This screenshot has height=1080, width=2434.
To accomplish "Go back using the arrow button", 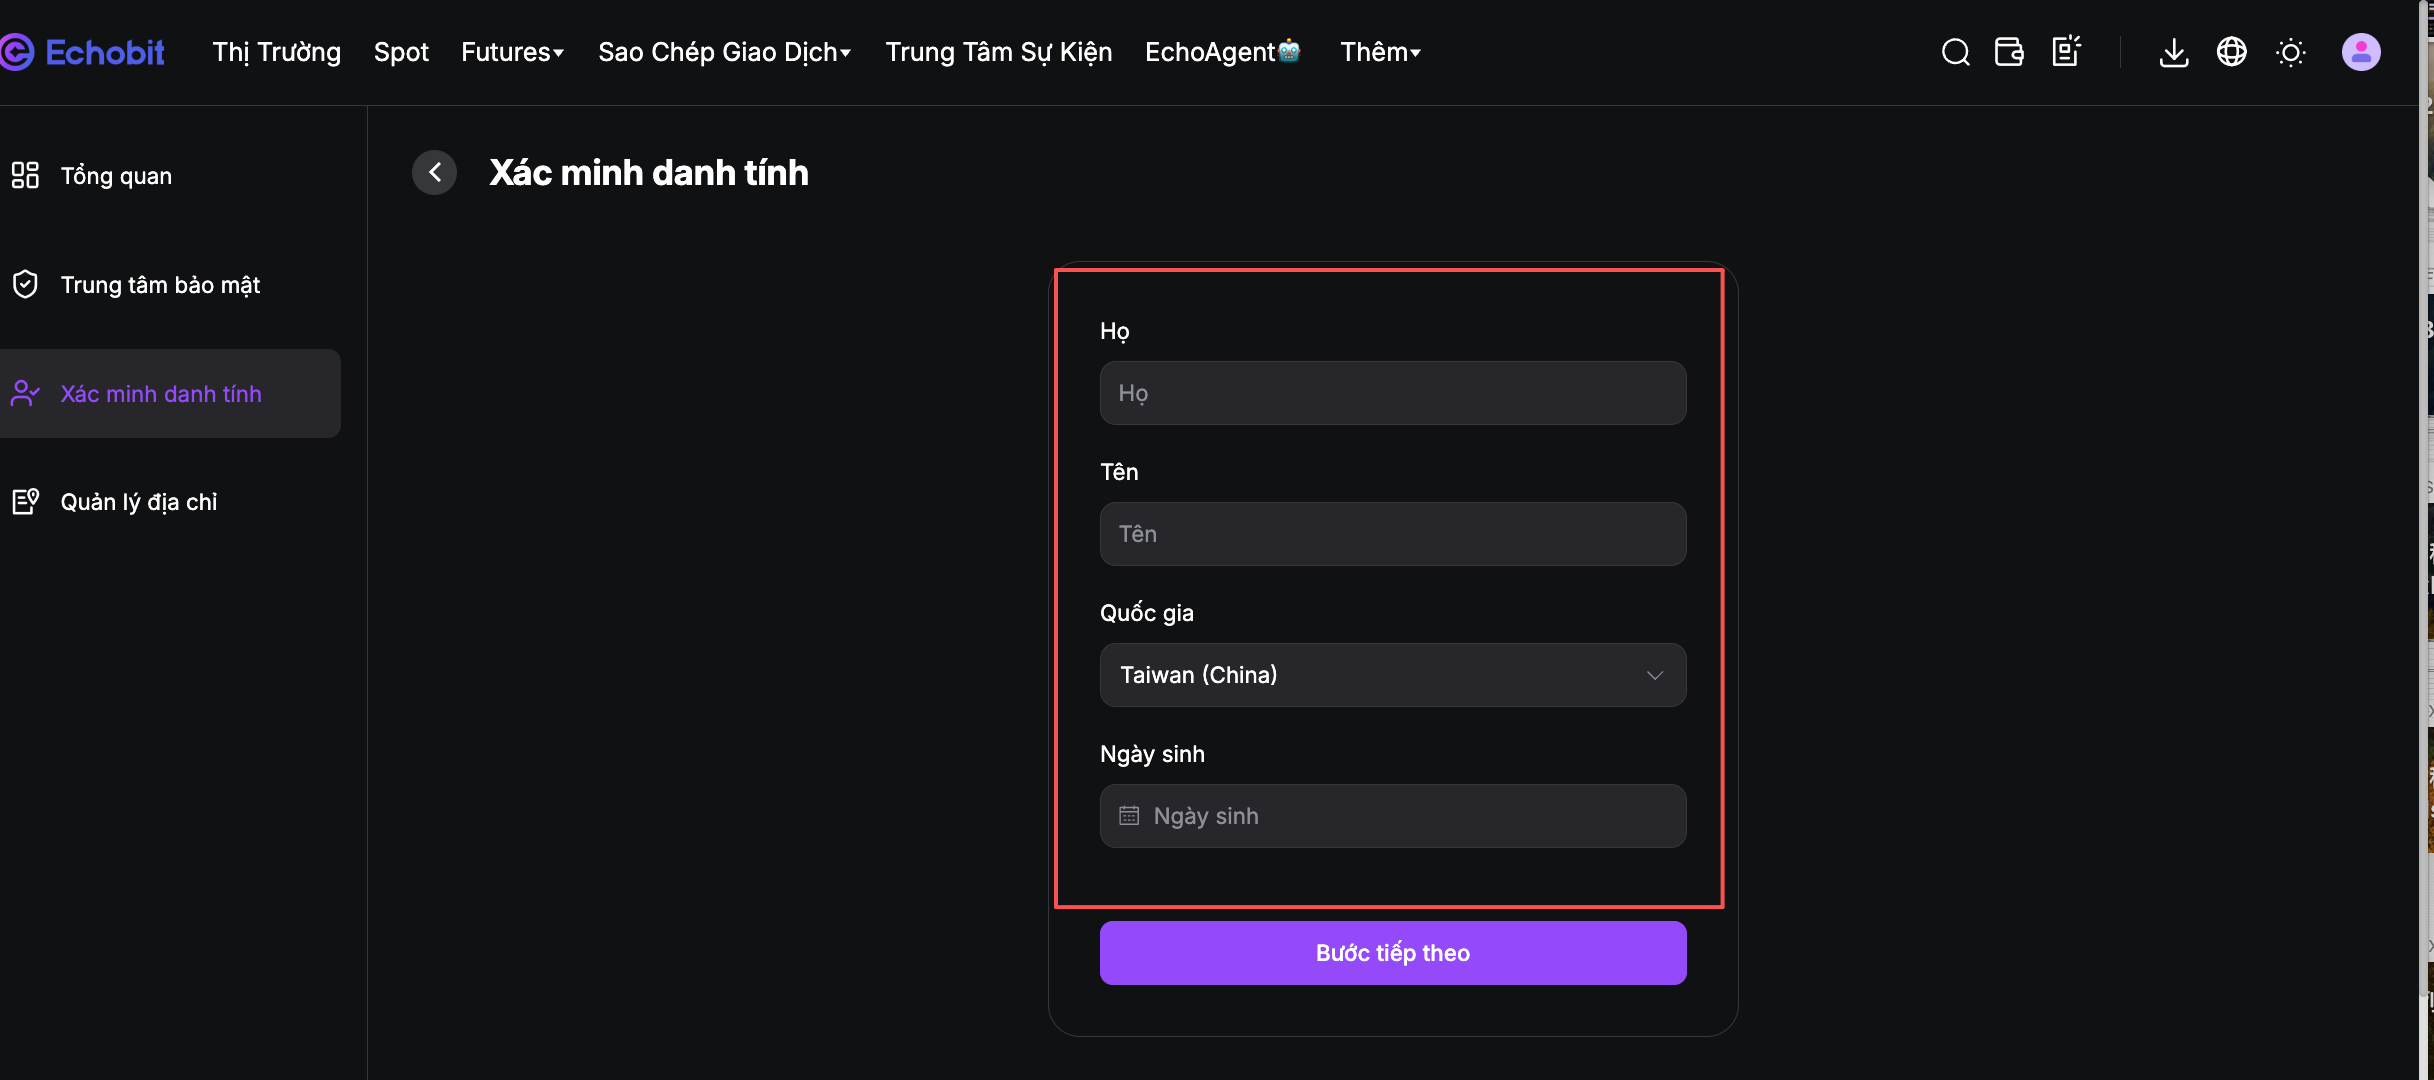I will pos(435,173).
